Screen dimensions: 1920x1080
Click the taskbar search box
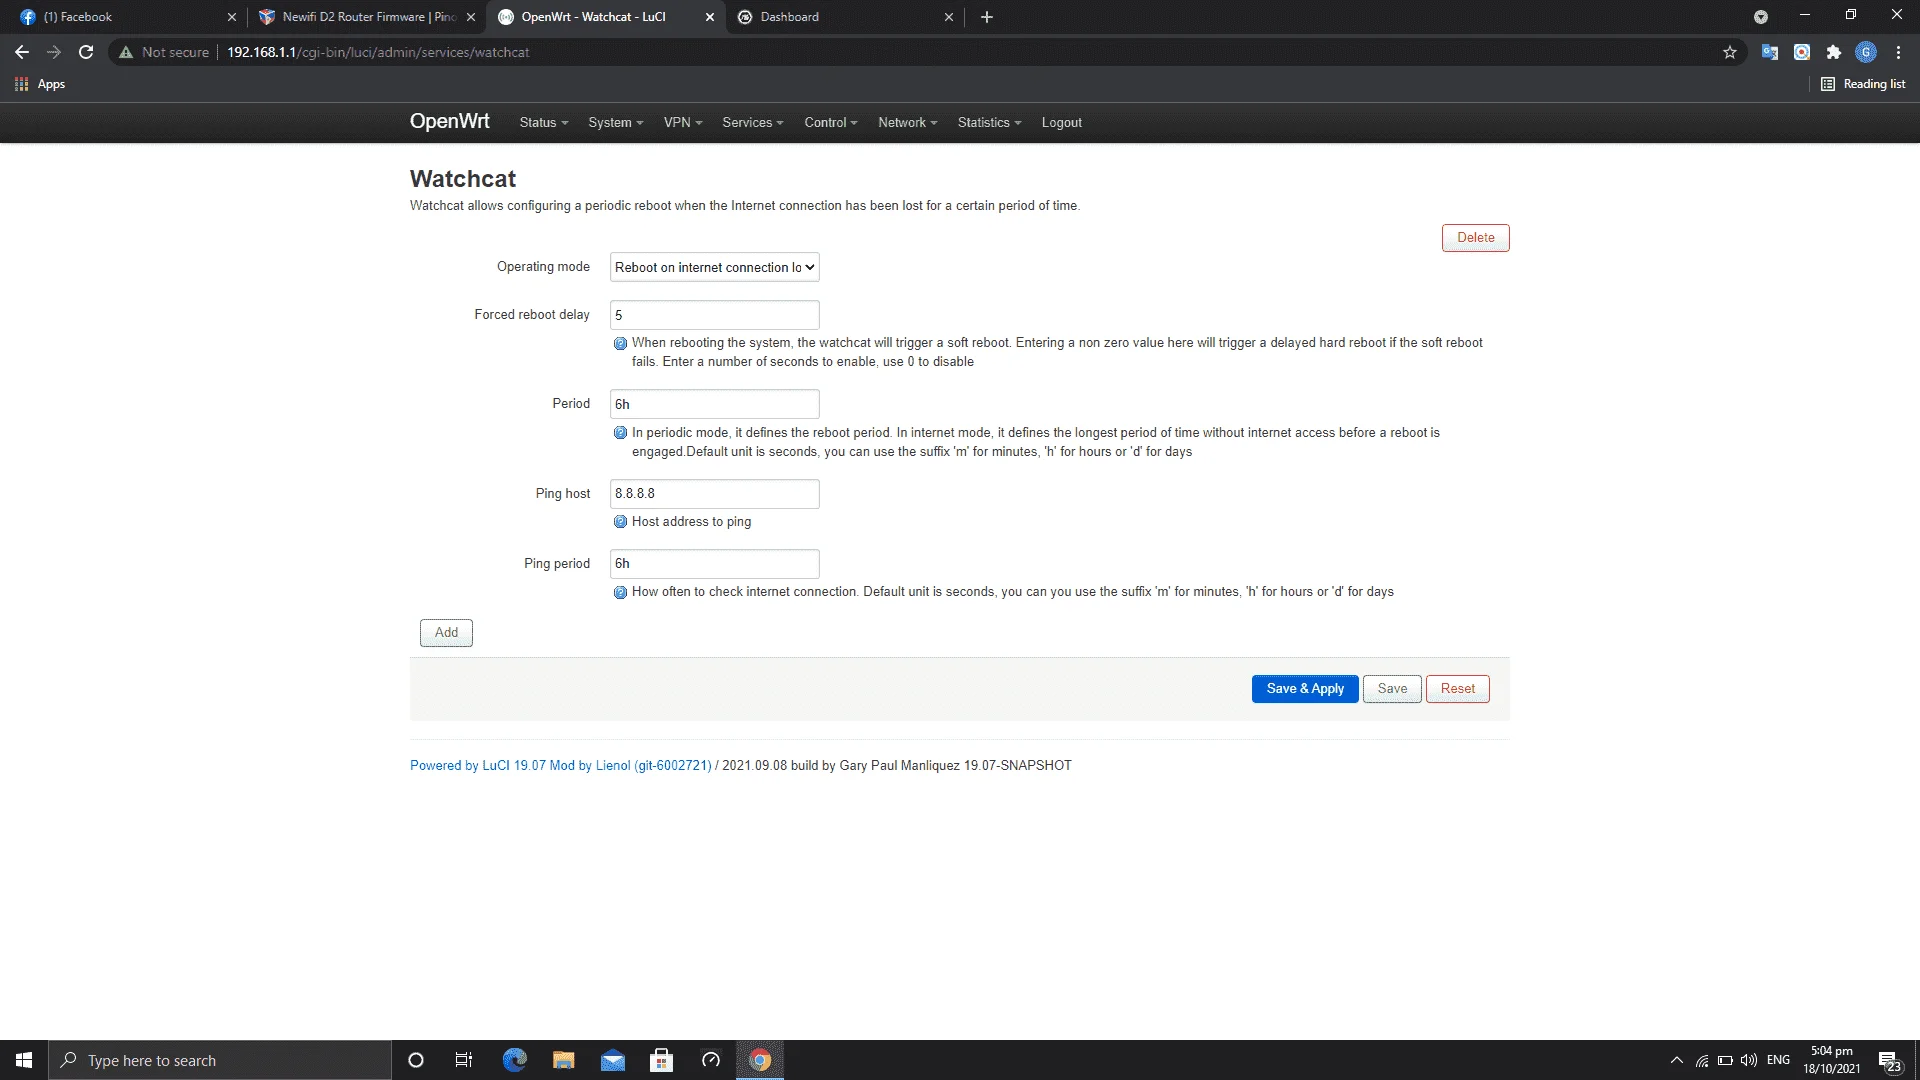point(220,1060)
